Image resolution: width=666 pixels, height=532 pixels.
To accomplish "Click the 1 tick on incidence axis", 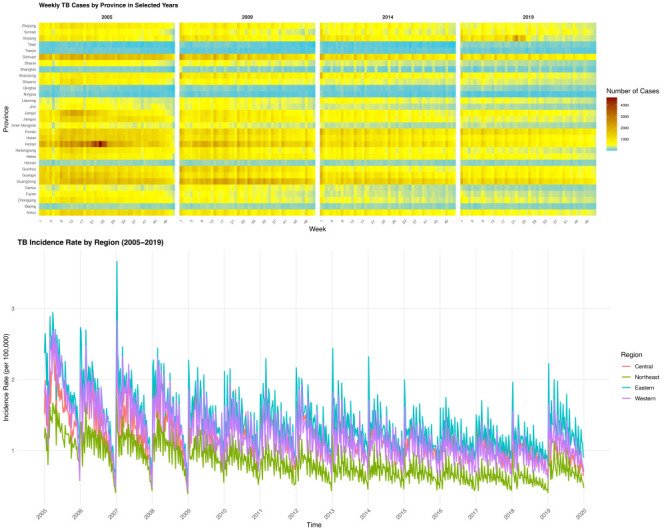I will pyautogui.click(x=13, y=450).
